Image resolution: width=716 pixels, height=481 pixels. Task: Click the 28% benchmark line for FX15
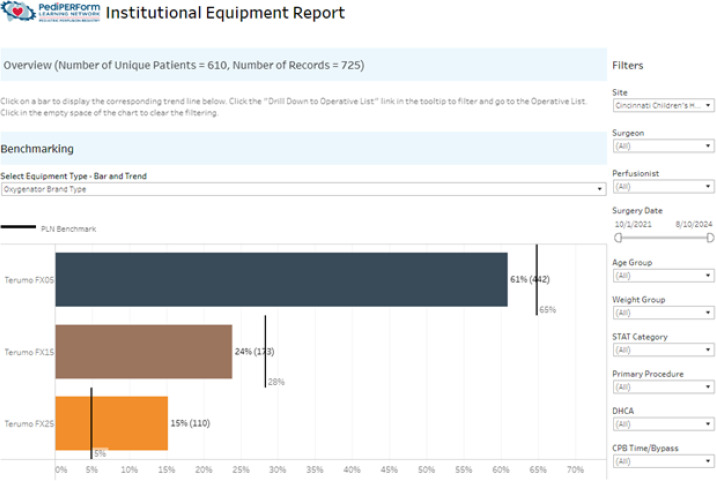pyautogui.click(x=265, y=351)
